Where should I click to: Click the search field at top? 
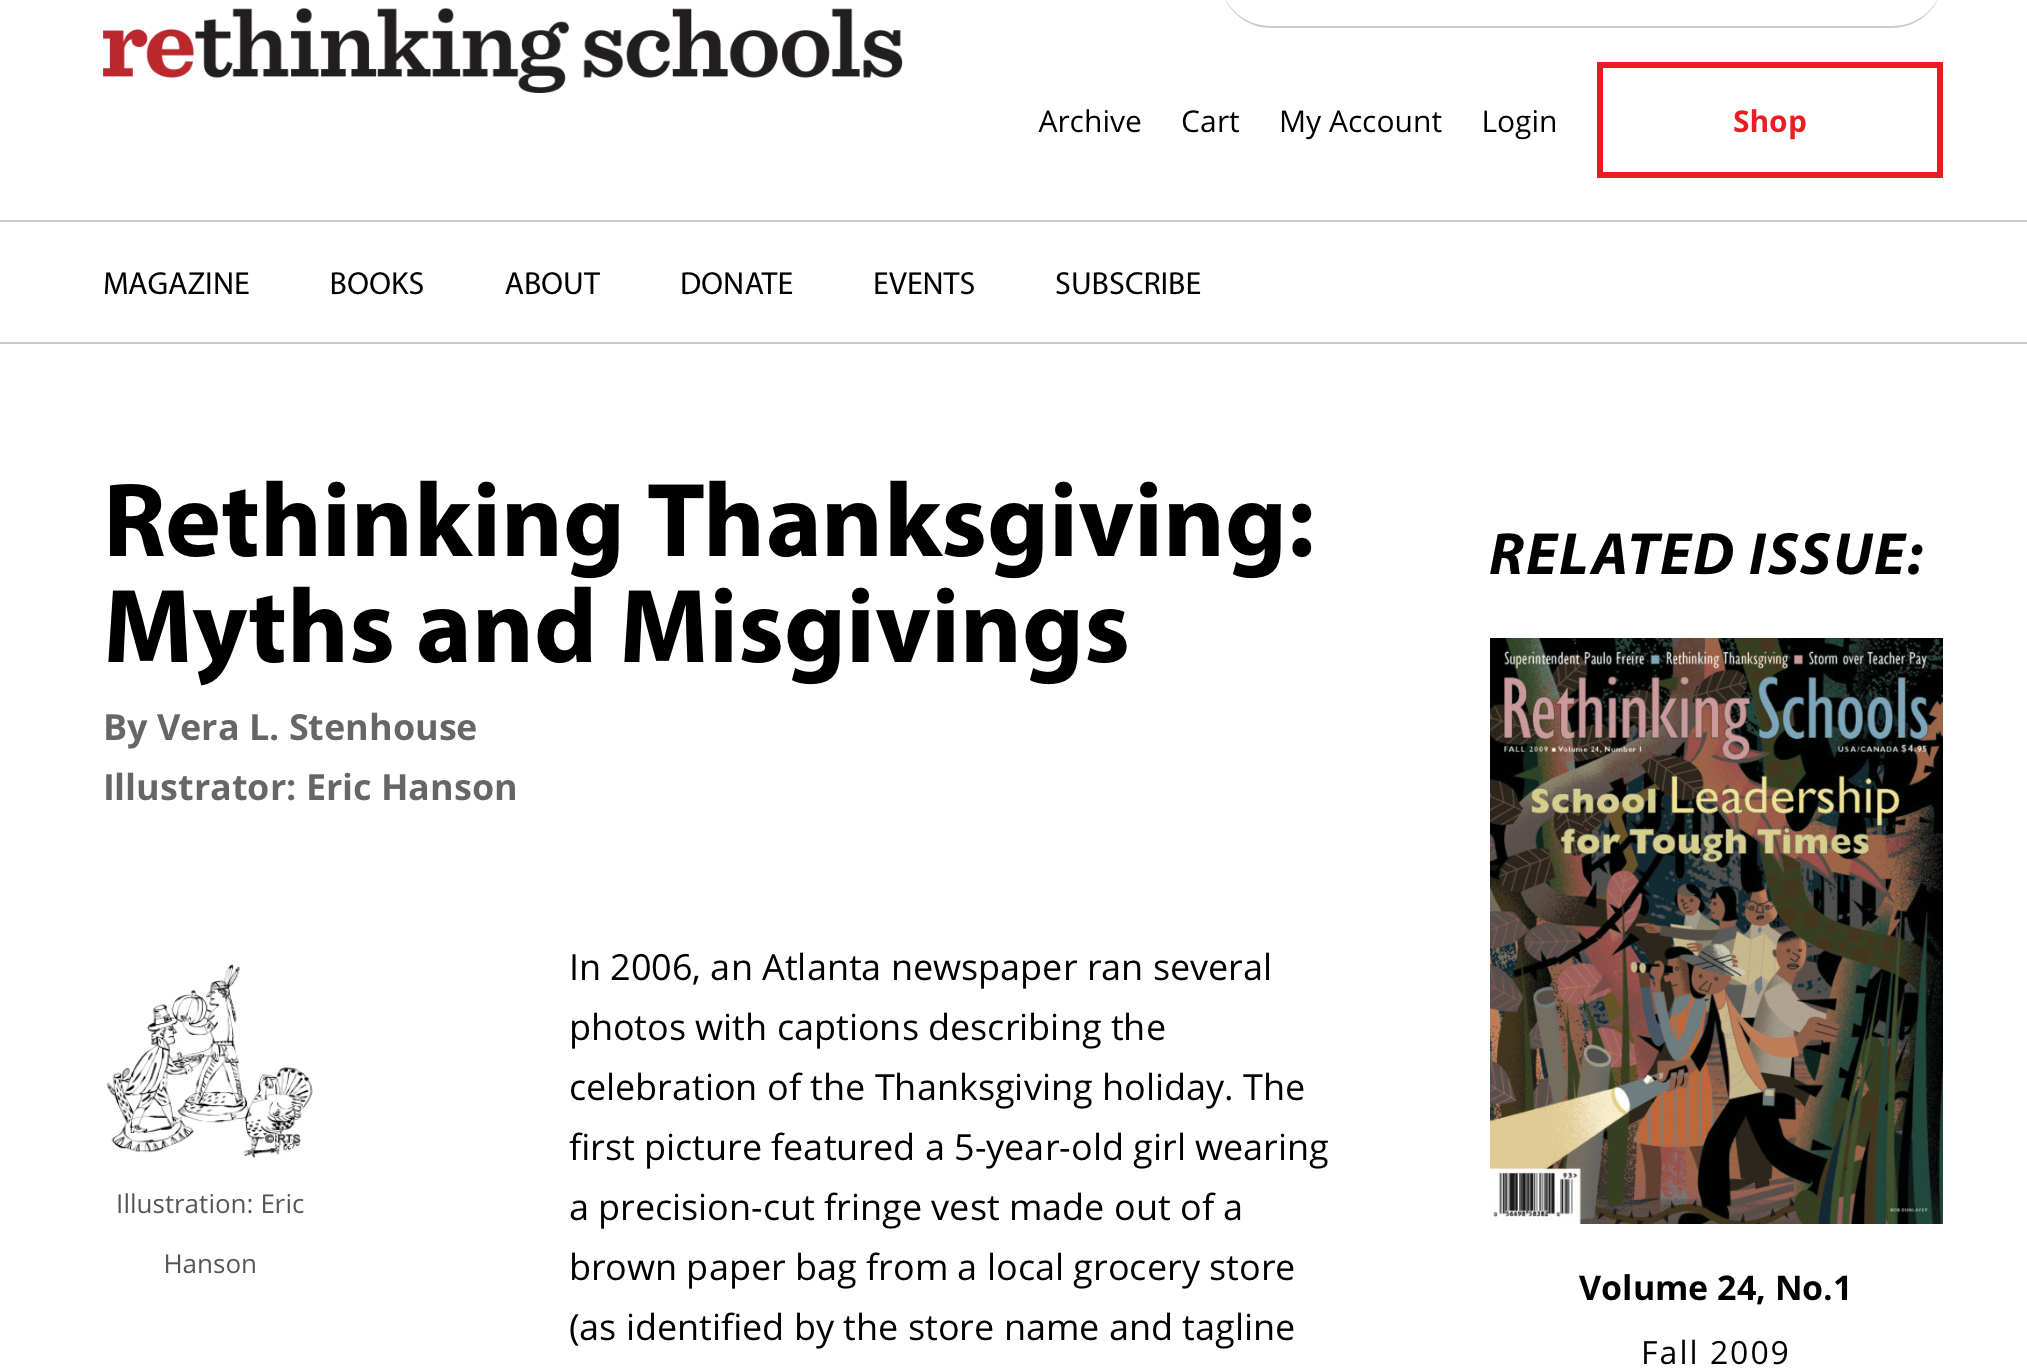(x=1580, y=12)
